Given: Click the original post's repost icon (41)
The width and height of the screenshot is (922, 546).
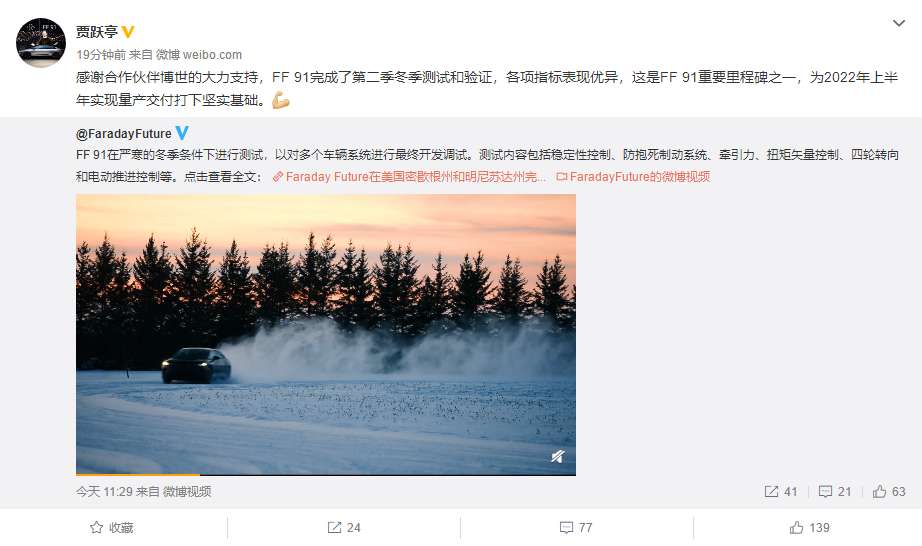Looking at the screenshot, I should coord(780,491).
